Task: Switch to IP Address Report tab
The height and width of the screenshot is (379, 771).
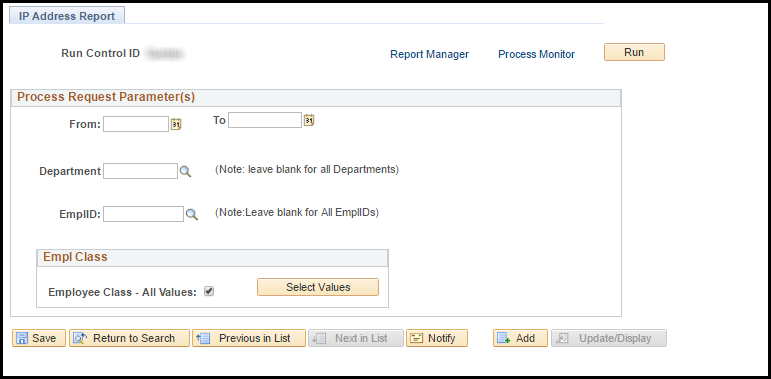Action: (67, 16)
